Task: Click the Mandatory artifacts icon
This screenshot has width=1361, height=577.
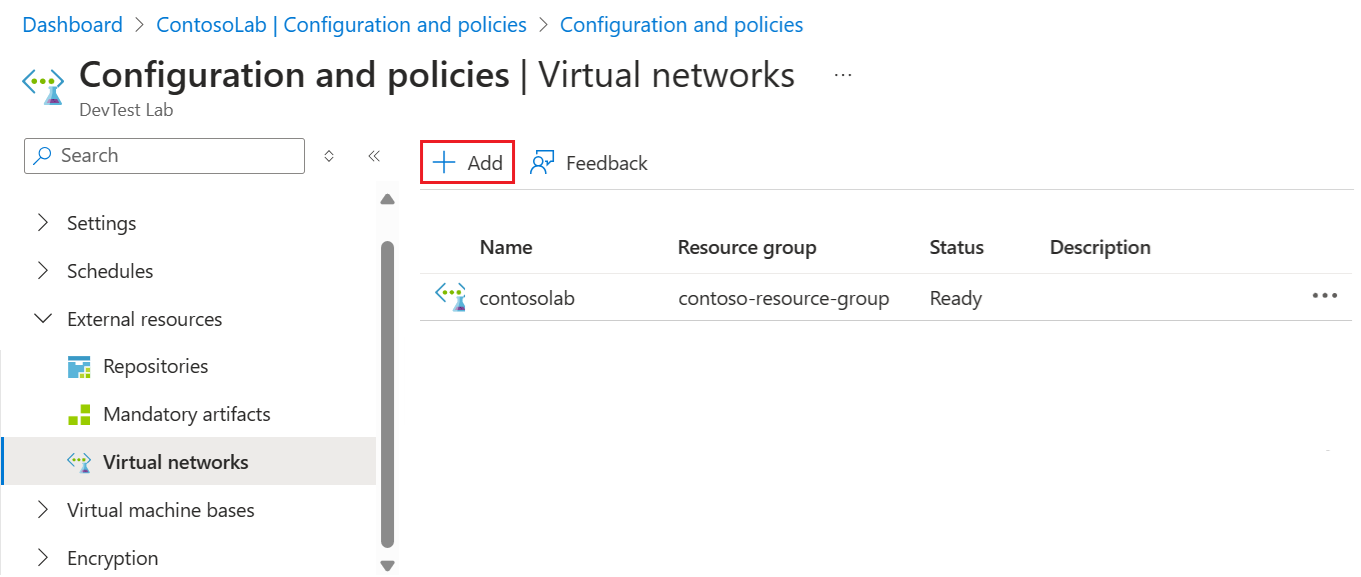Action: [79, 414]
